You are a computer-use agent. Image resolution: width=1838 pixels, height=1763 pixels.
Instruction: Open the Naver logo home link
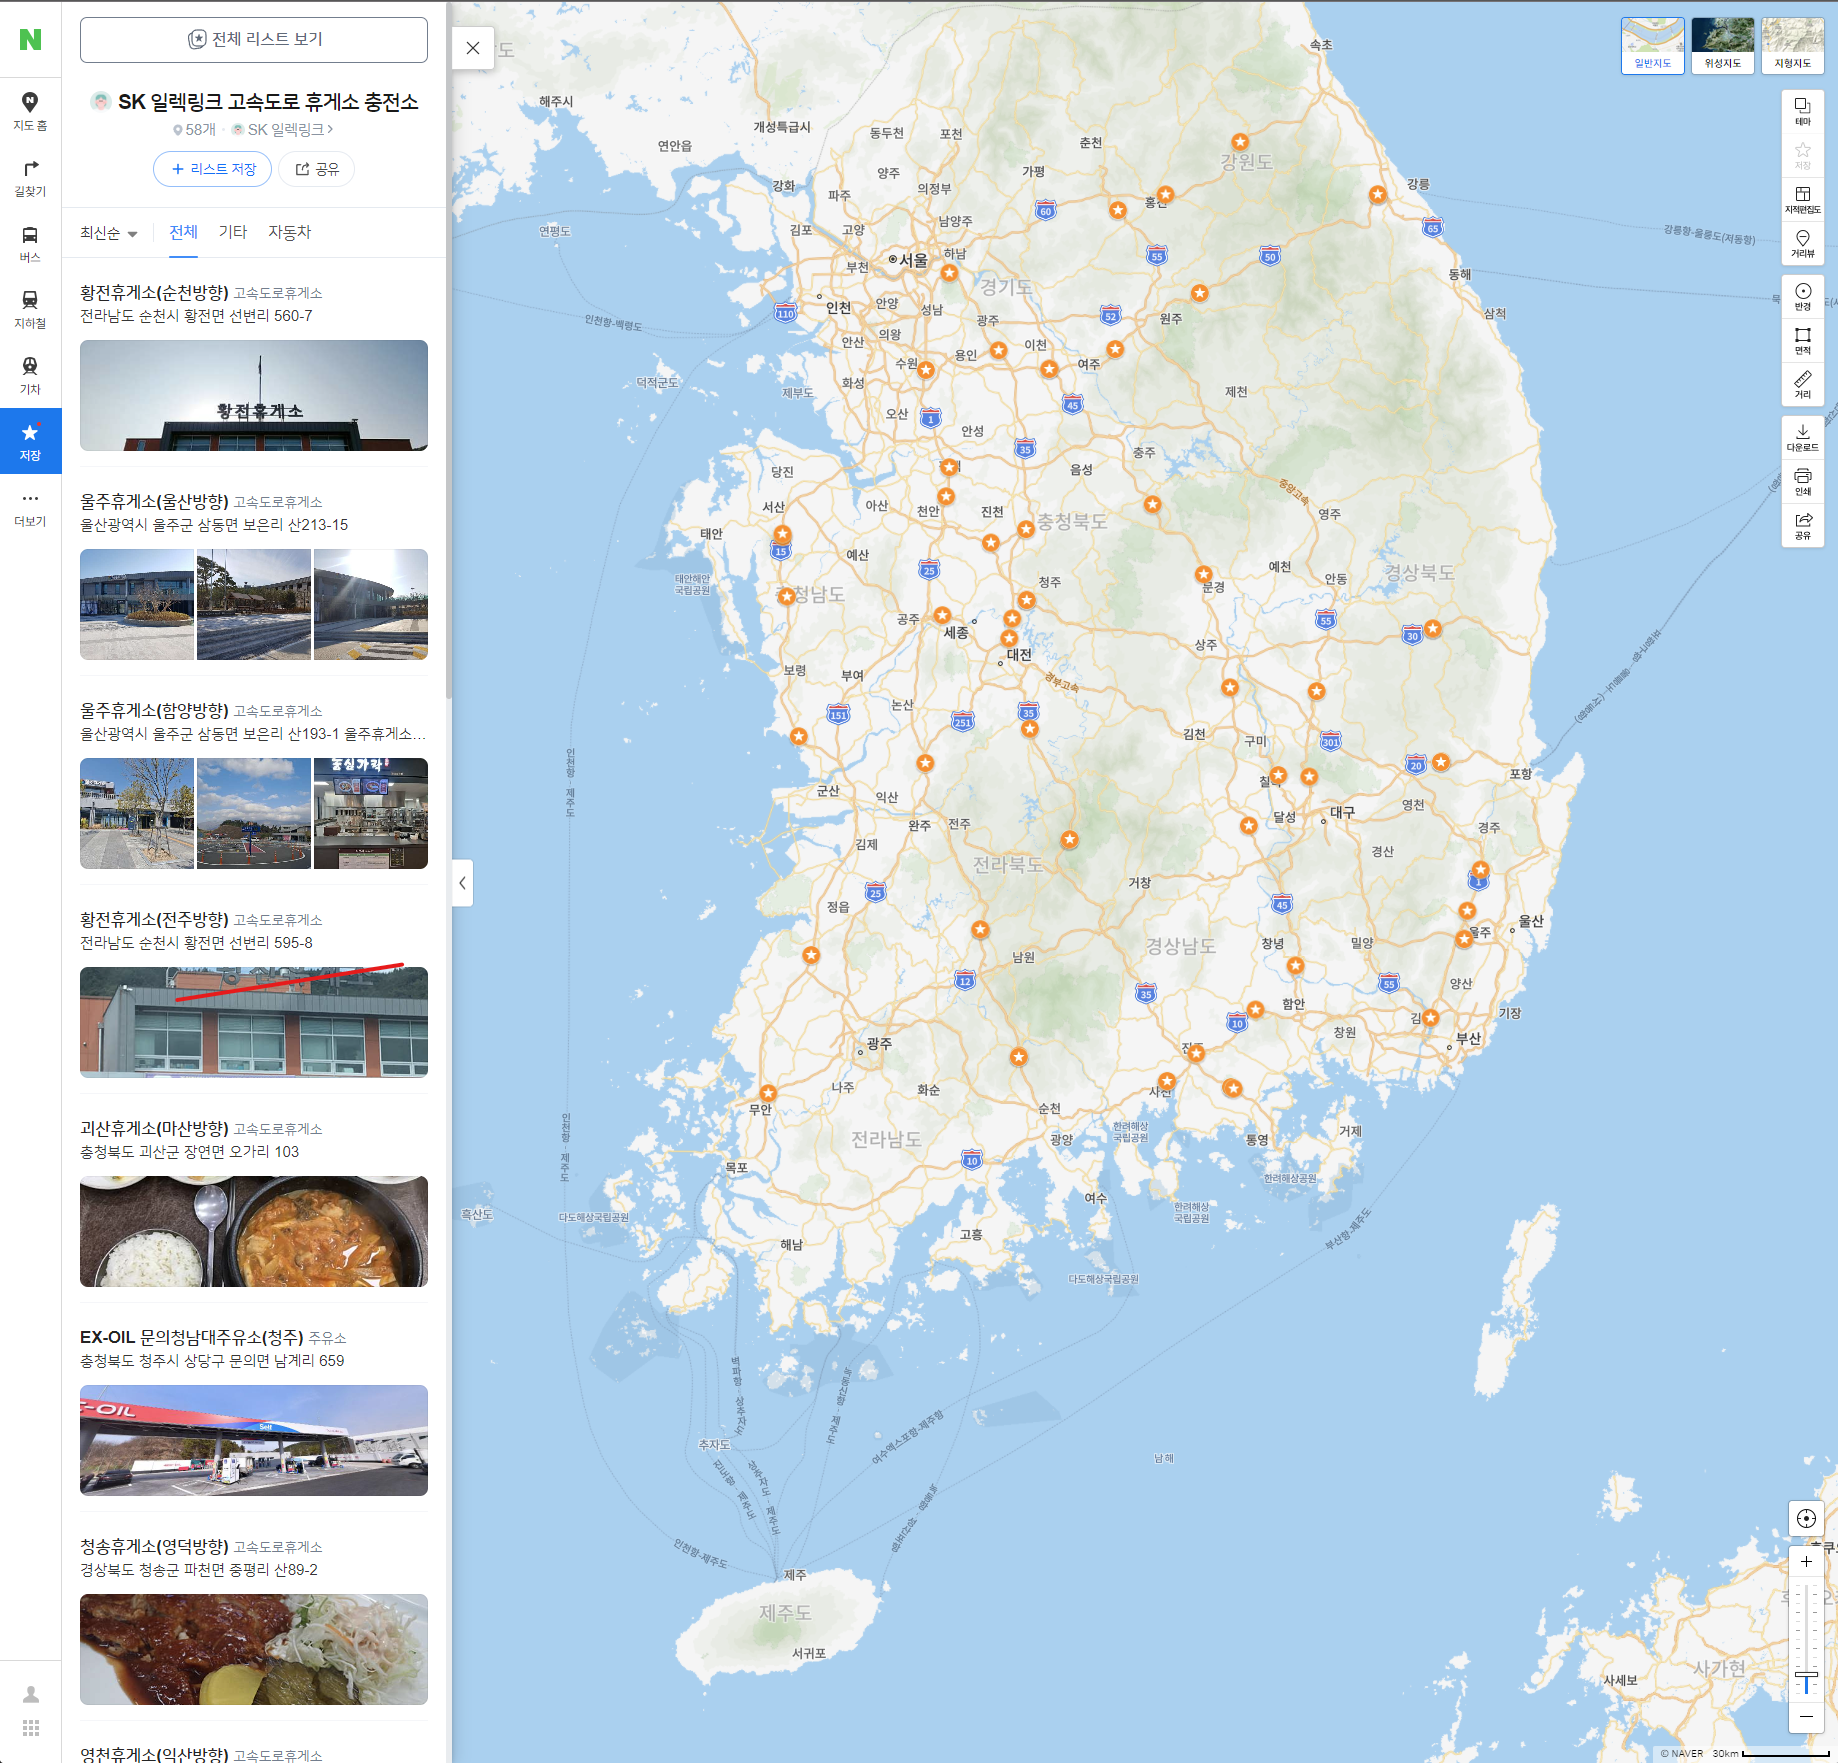[30, 39]
